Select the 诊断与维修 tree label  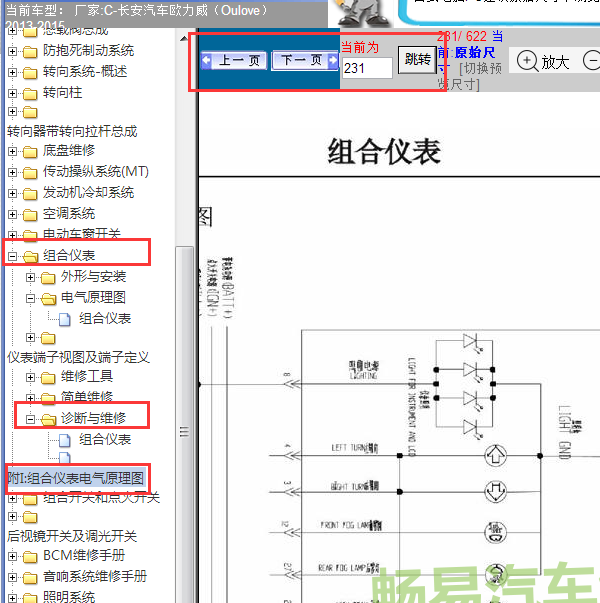tap(93, 418)
